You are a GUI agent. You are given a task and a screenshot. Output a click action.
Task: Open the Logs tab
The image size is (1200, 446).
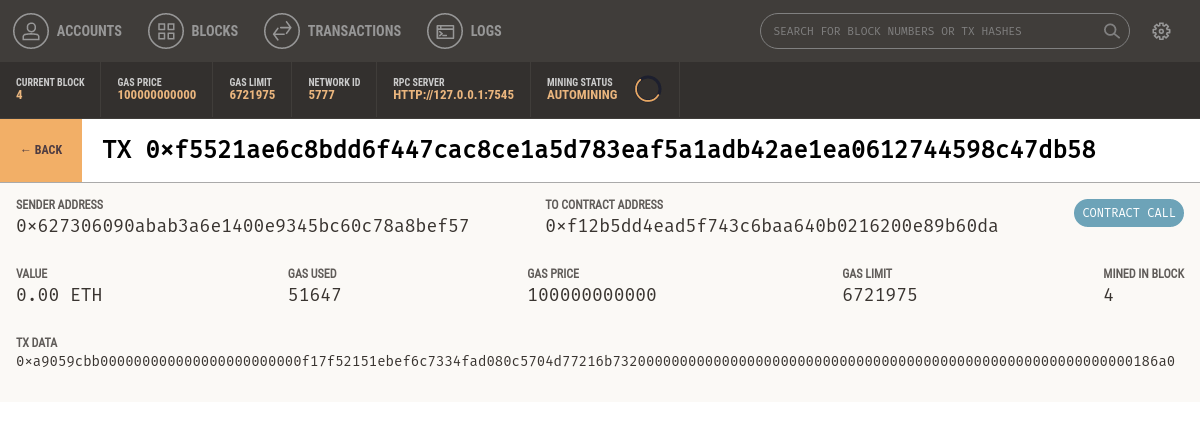[485, 31]
